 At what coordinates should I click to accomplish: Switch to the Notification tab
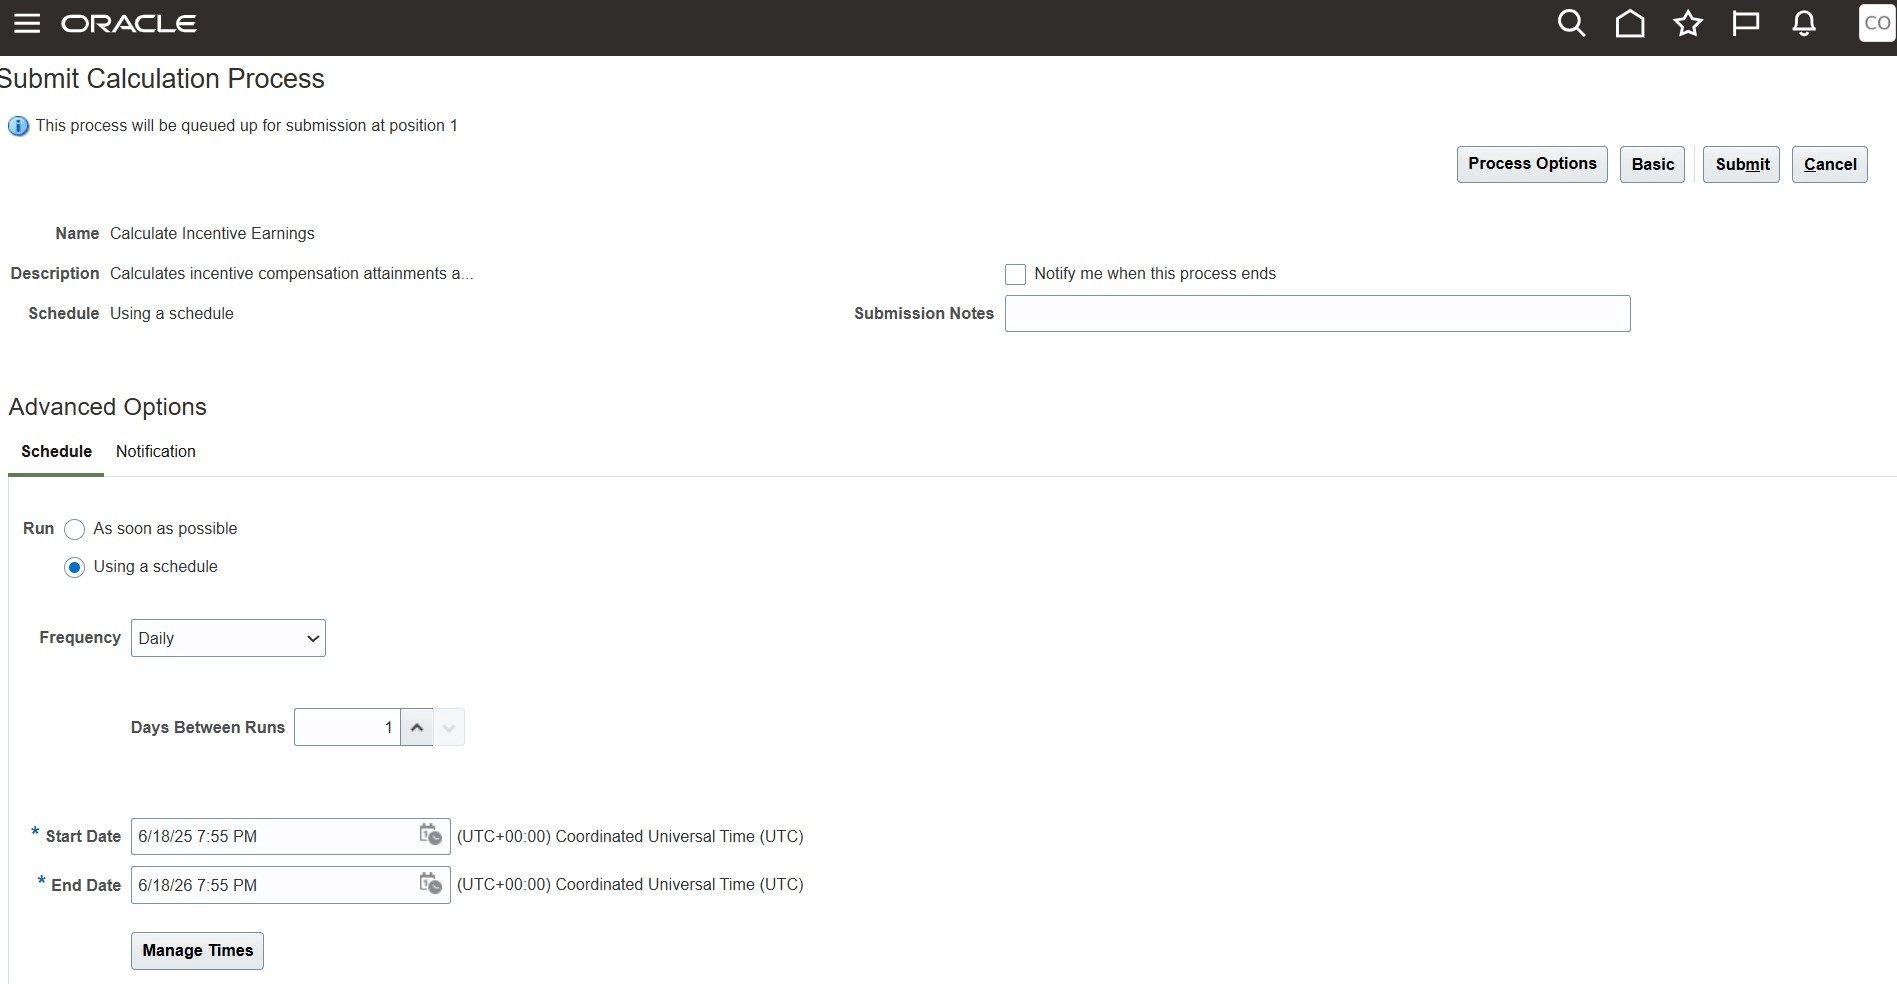[x=156, y=452]
